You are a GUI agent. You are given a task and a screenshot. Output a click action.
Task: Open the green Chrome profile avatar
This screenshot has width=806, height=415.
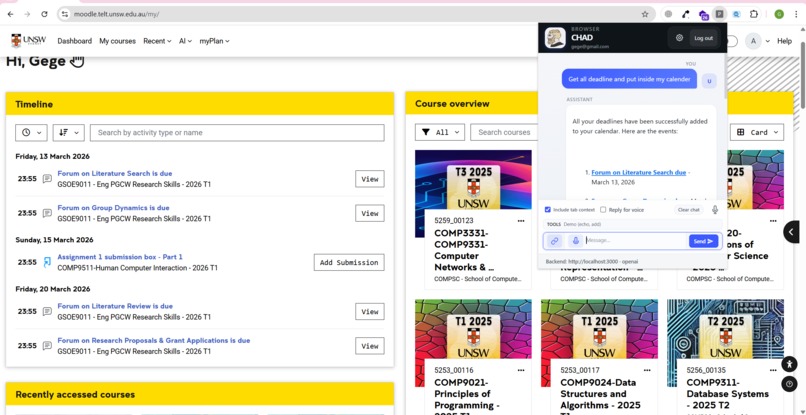pyautogui.click(x=779, y=14)
